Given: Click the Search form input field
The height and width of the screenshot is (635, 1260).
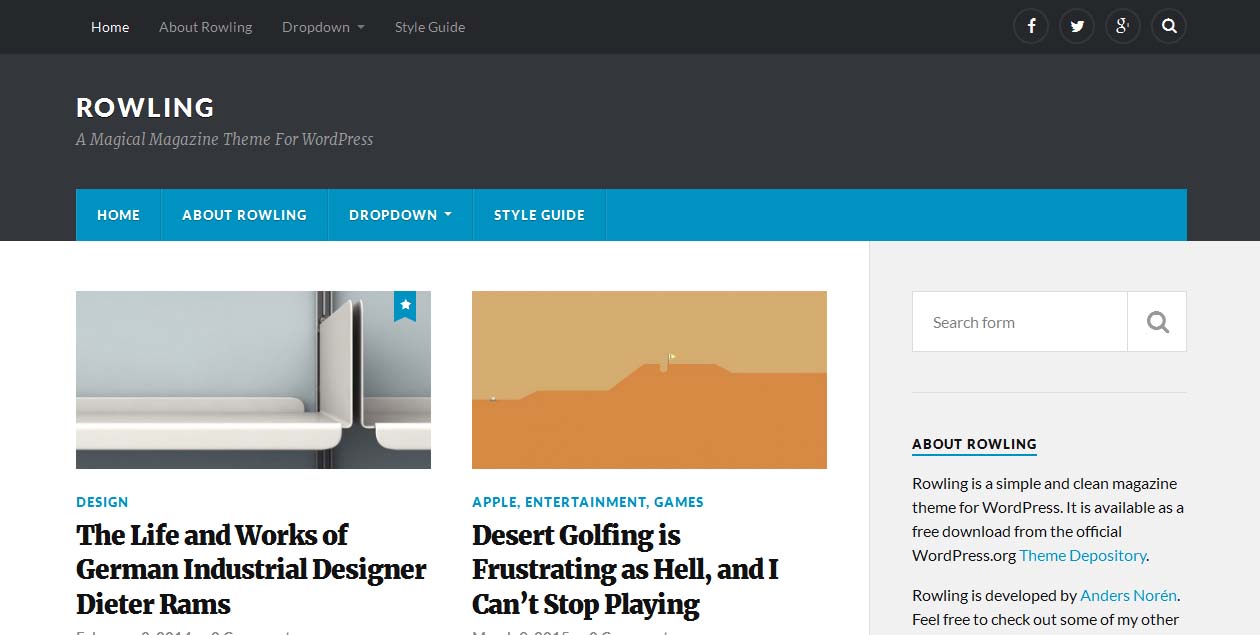Looking at the screenshot, I should (1020, 322).
